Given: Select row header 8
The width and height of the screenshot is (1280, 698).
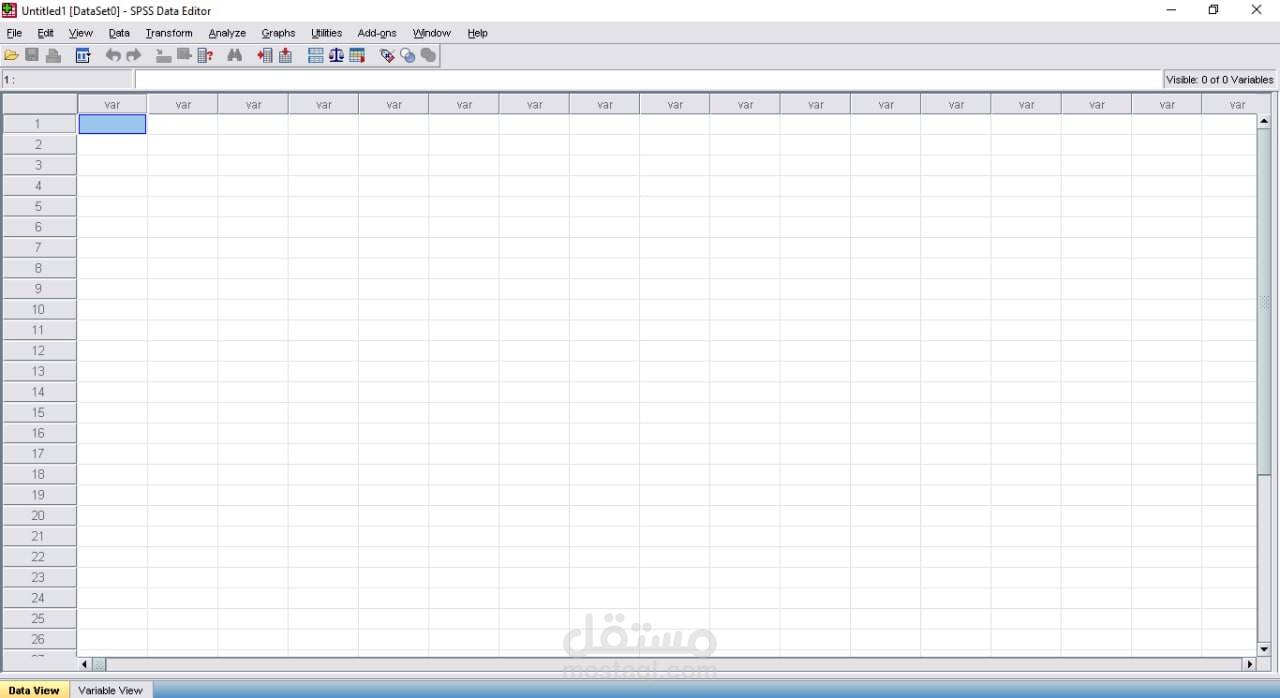Looking at the screenshot, I should [x=39, y=268].
